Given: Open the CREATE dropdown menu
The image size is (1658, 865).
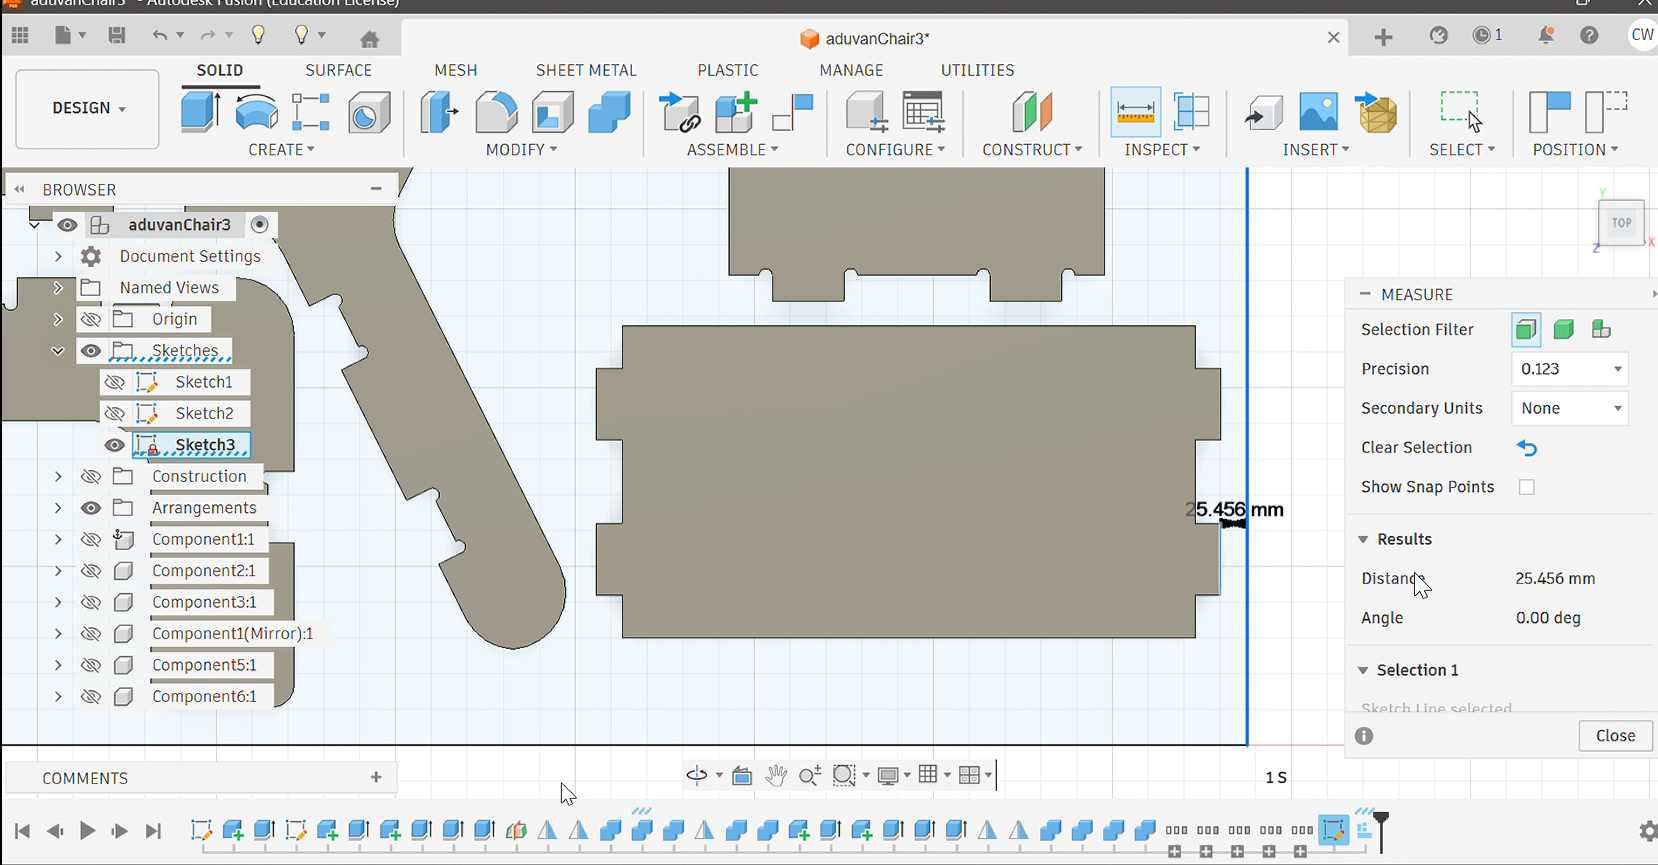Looking at the screenshot, I should pyautogui.click(x=282, y=150).
